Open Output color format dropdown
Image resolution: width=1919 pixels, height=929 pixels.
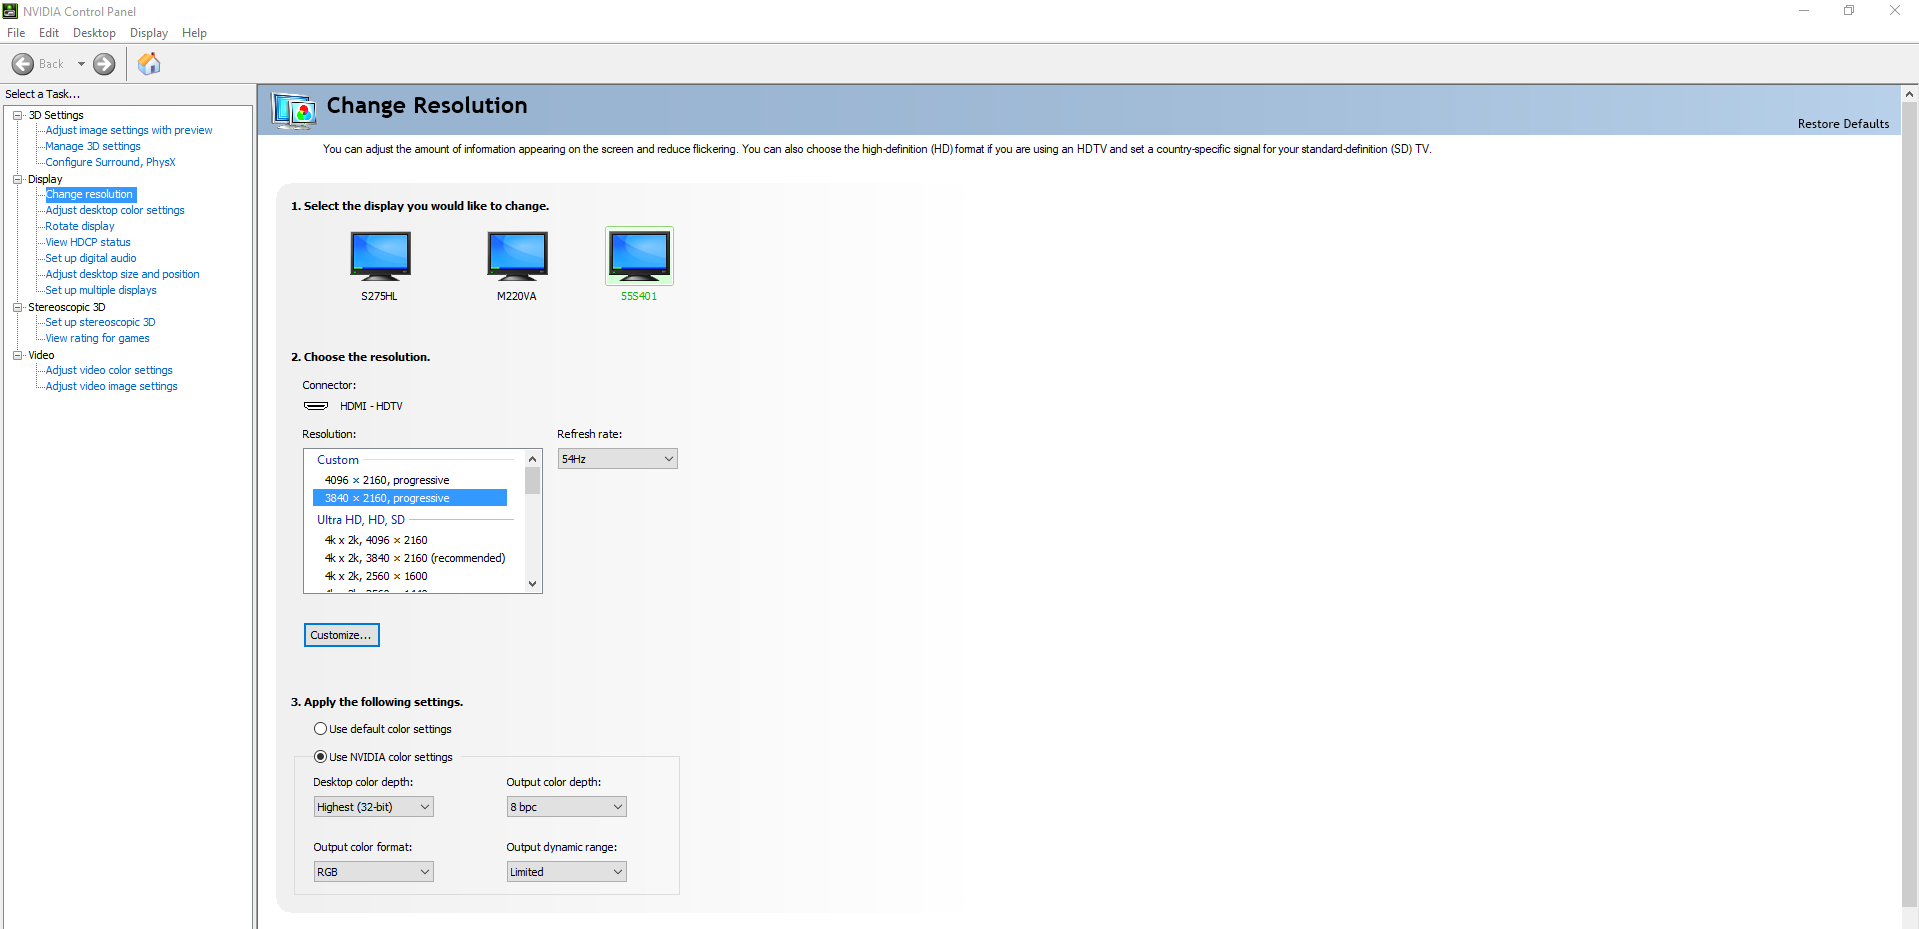tap(373, 872)
